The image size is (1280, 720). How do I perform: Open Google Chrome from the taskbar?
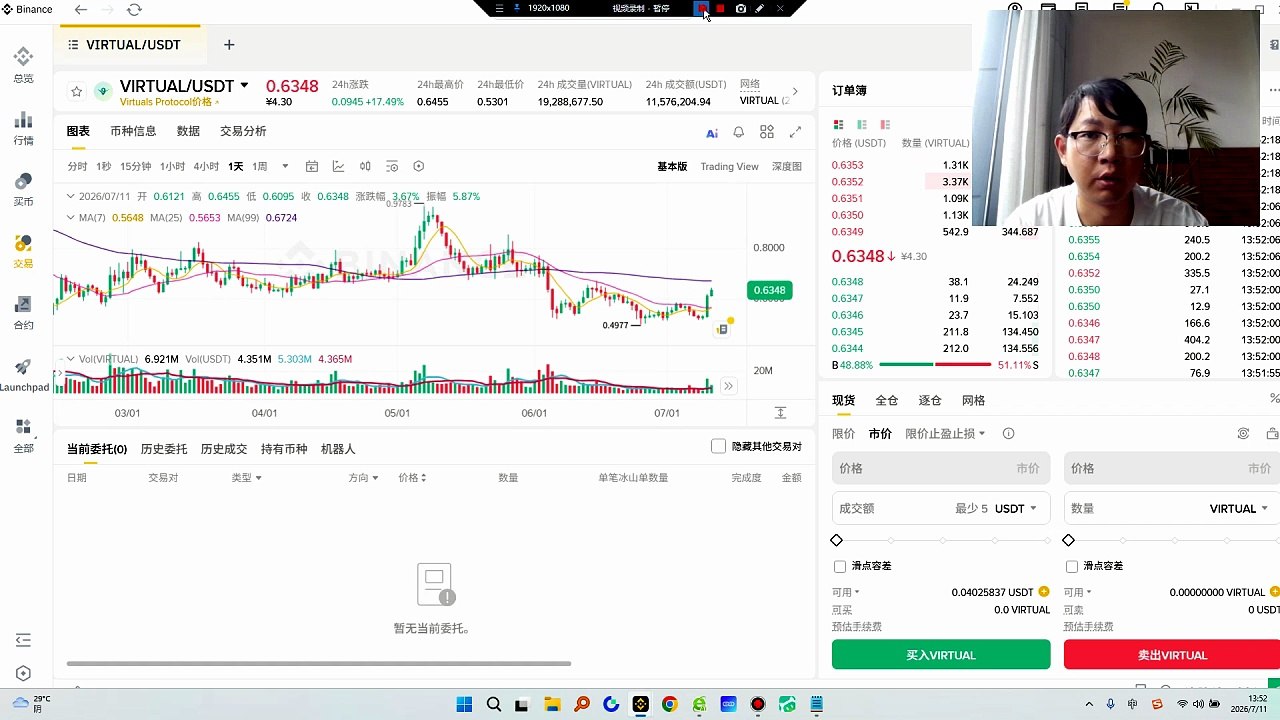669,705
